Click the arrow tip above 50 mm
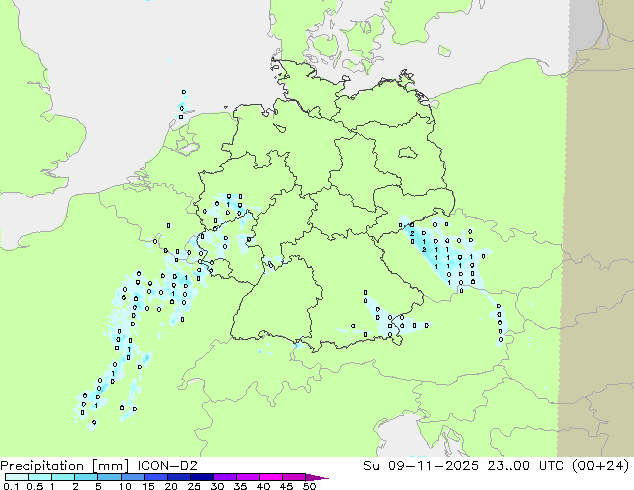The image size is (634, 490). click(317, 477)
